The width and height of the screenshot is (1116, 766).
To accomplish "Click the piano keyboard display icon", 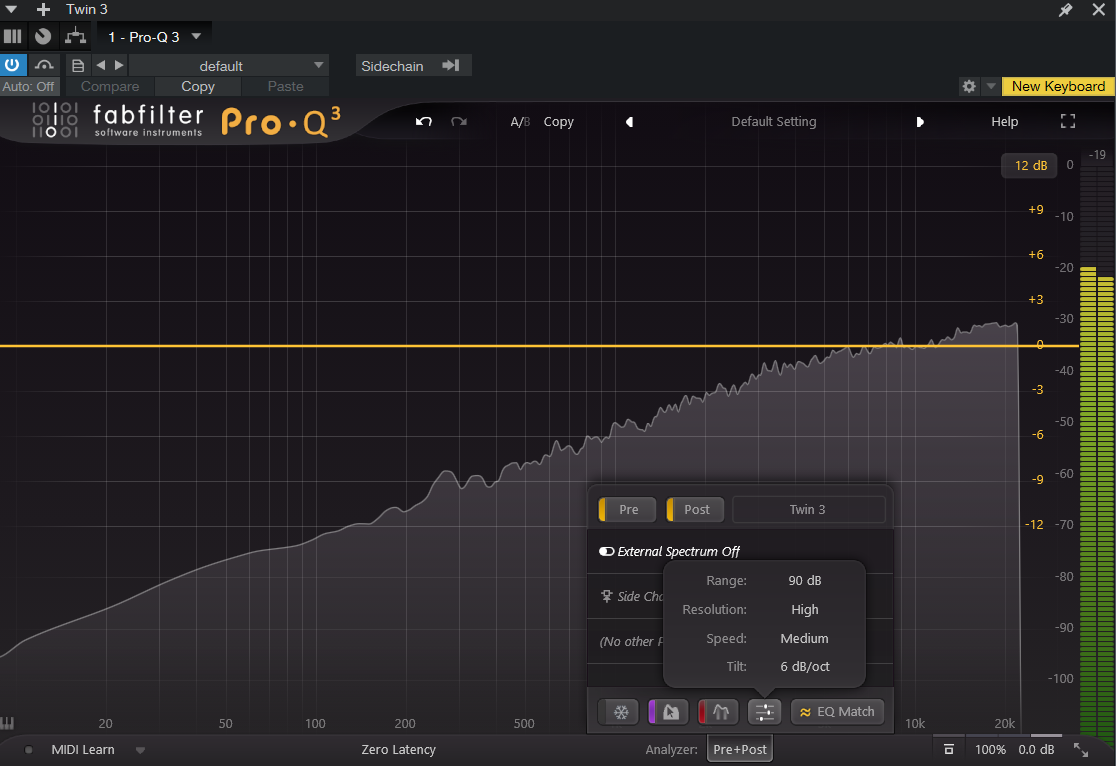I will coord(7,724).
